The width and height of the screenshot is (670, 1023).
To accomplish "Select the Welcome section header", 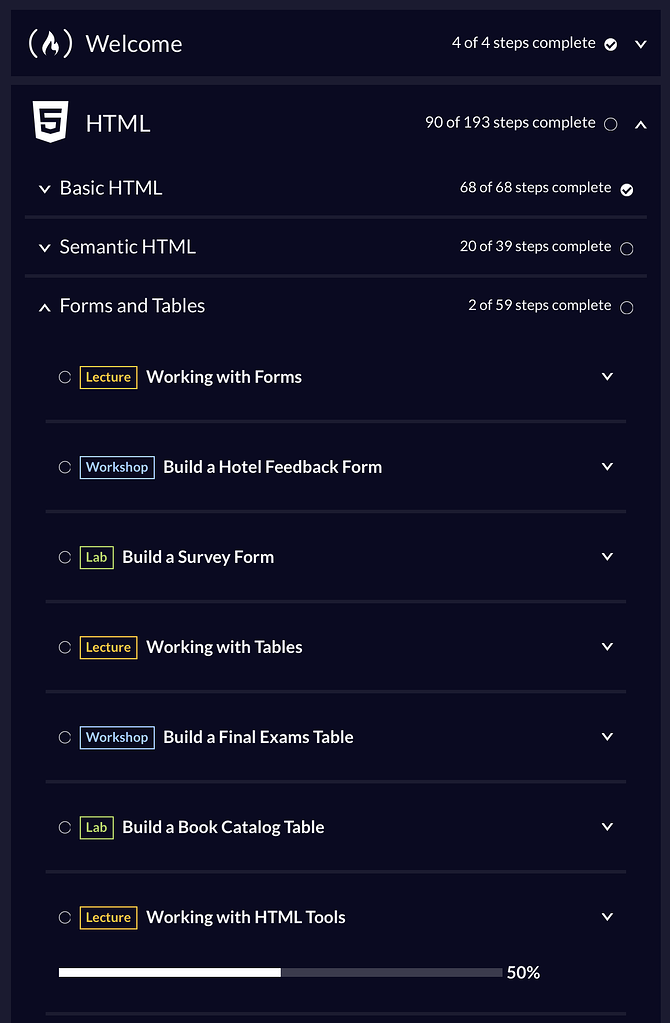I will click(x=134, y=44).
